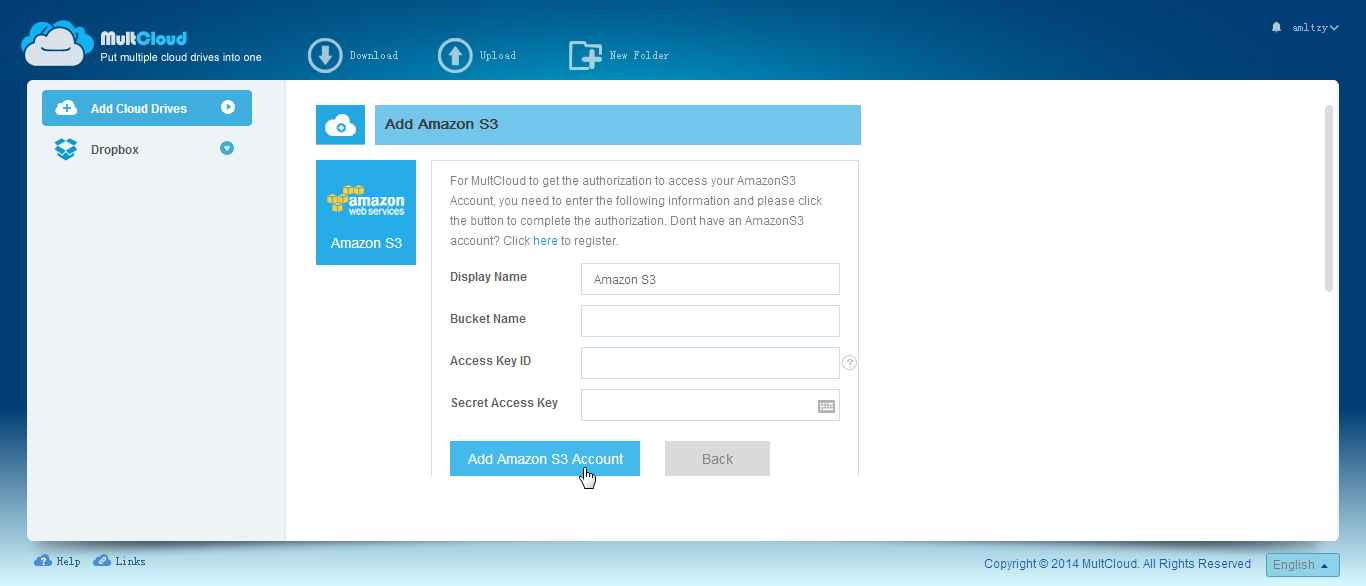Image resolution: width=1366 pixels, height=586 pixels.
Task: Click the copyright 2014 MultCloud text
Action: [1117, 564]
